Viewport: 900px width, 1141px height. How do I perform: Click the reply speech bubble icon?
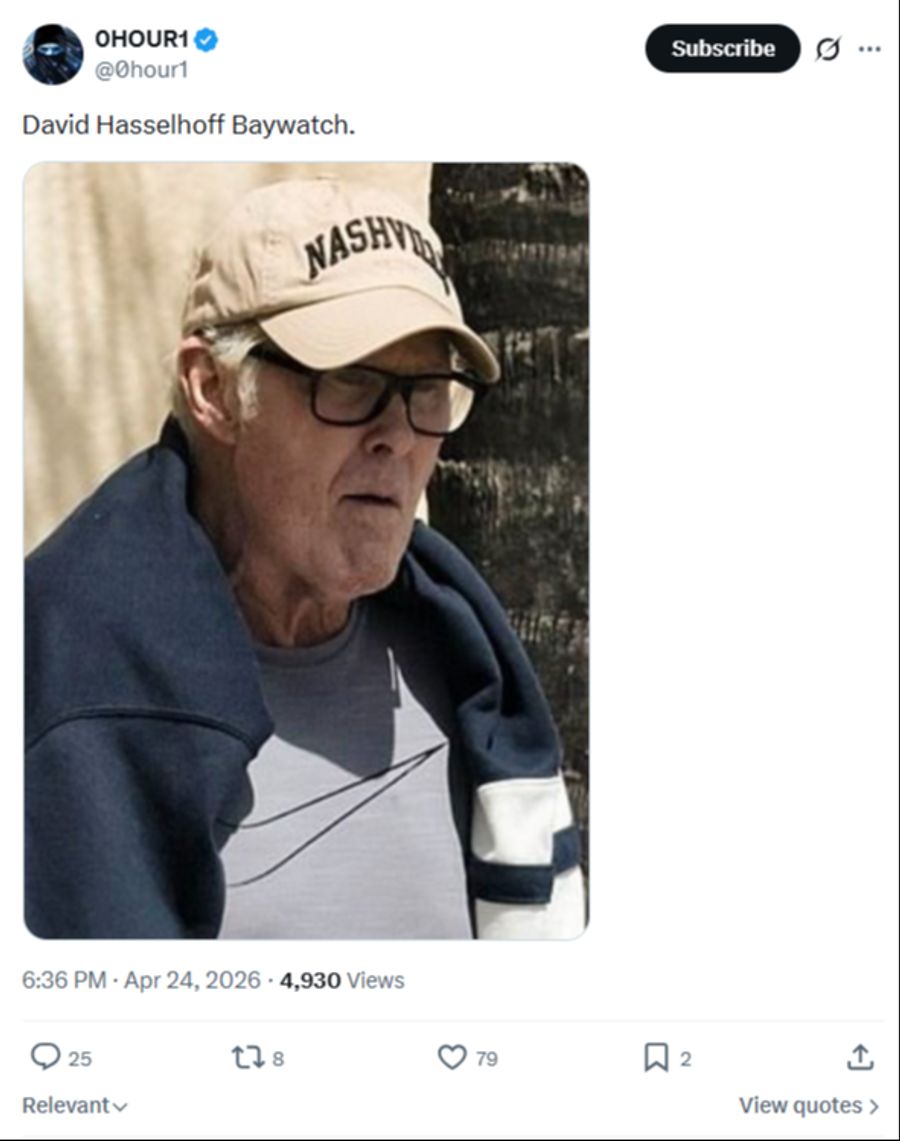tap(45, 1057)
